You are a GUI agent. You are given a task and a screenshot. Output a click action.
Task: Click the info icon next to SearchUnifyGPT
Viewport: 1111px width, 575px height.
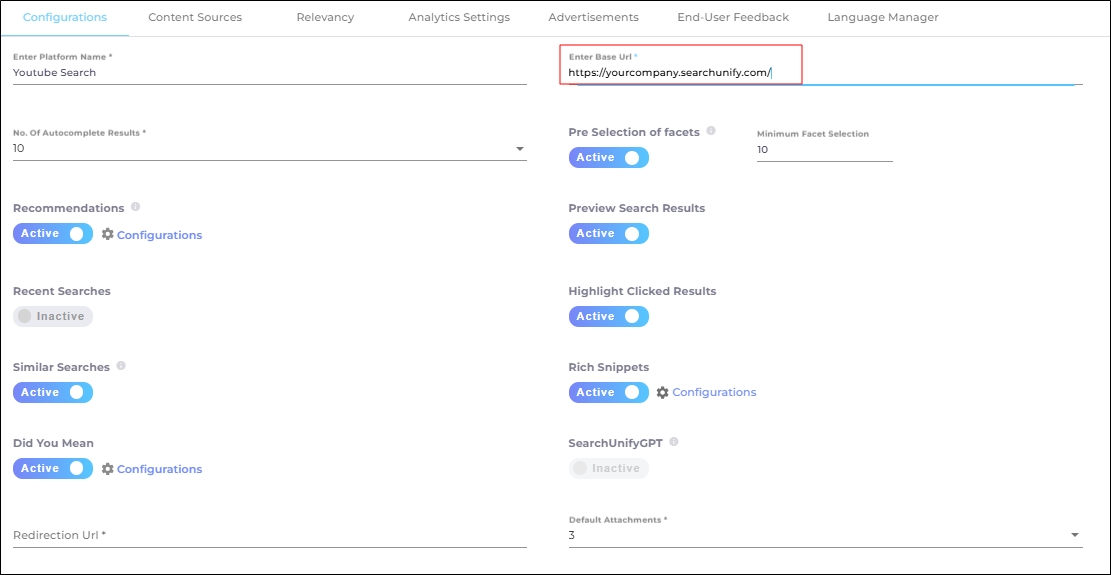pyautogui.click(x=674, y=441)
